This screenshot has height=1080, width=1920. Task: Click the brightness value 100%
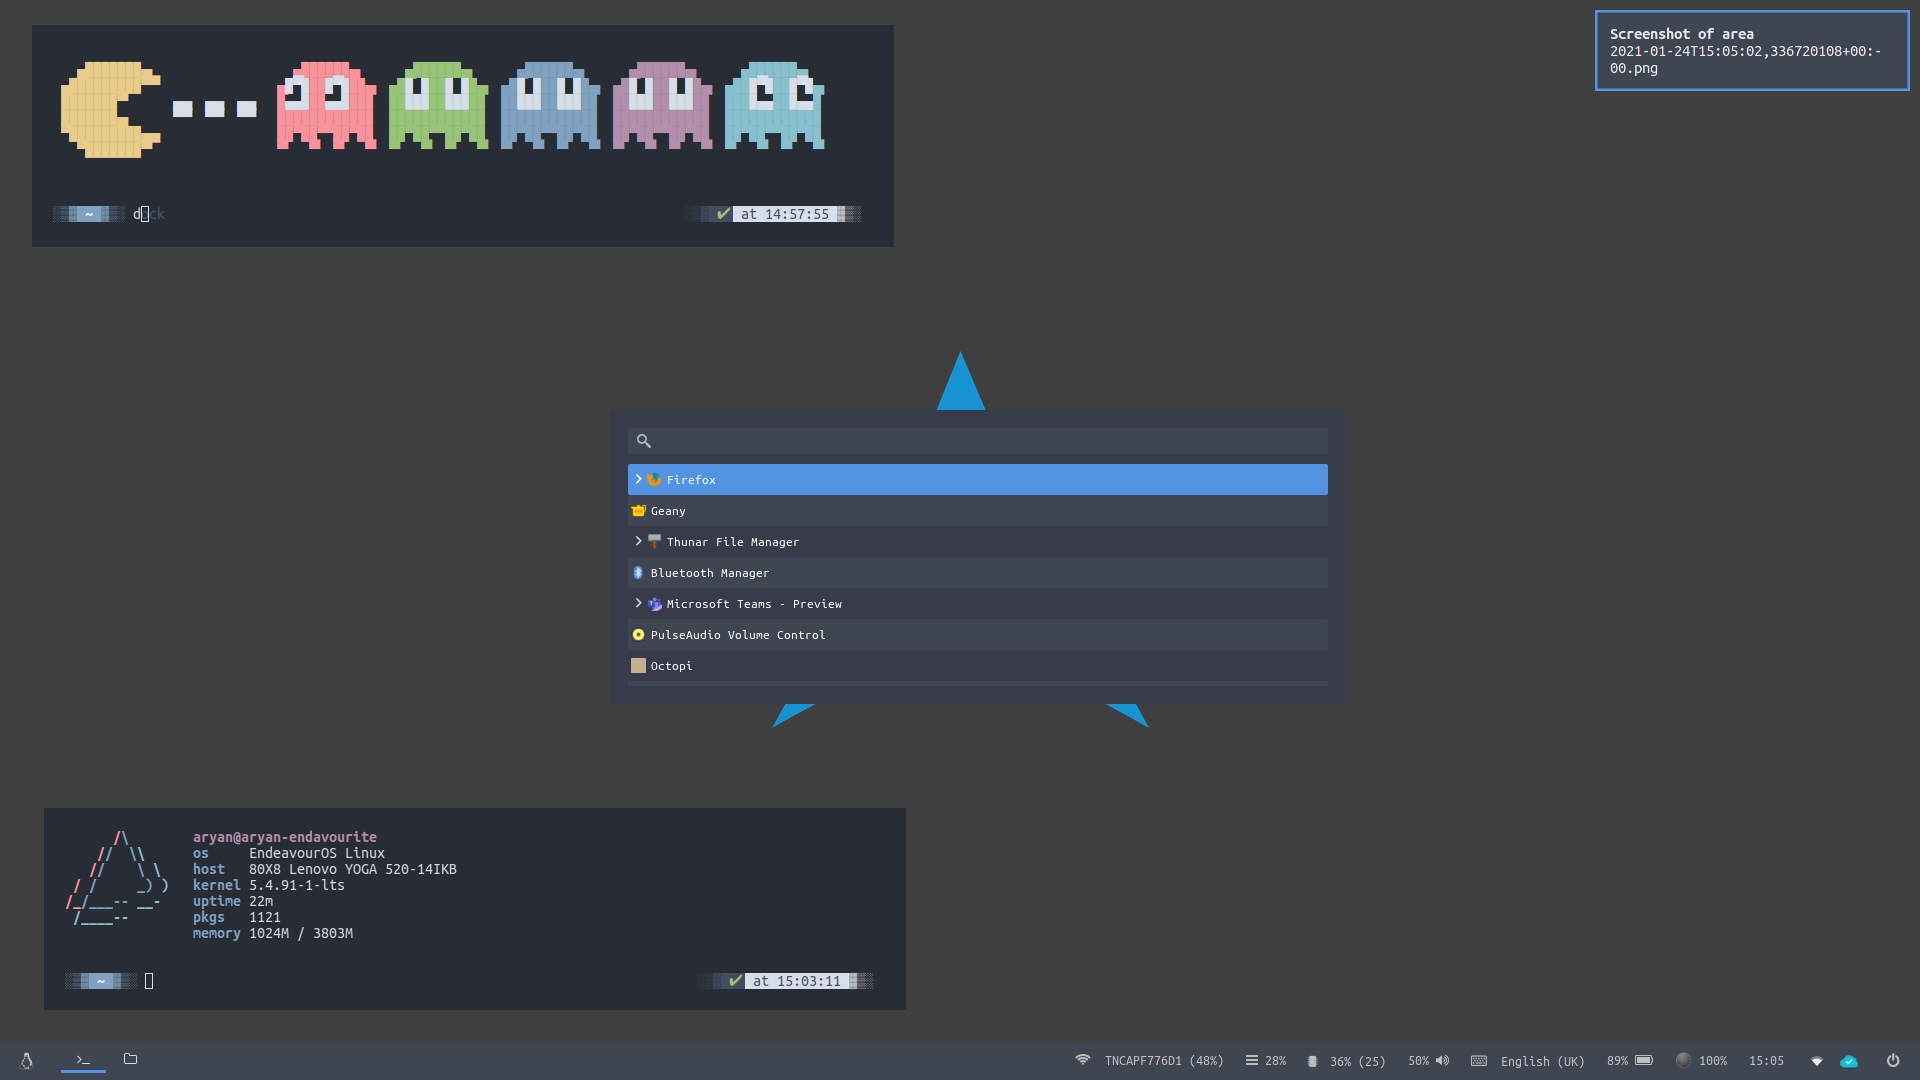(x=1713, y=1061)
